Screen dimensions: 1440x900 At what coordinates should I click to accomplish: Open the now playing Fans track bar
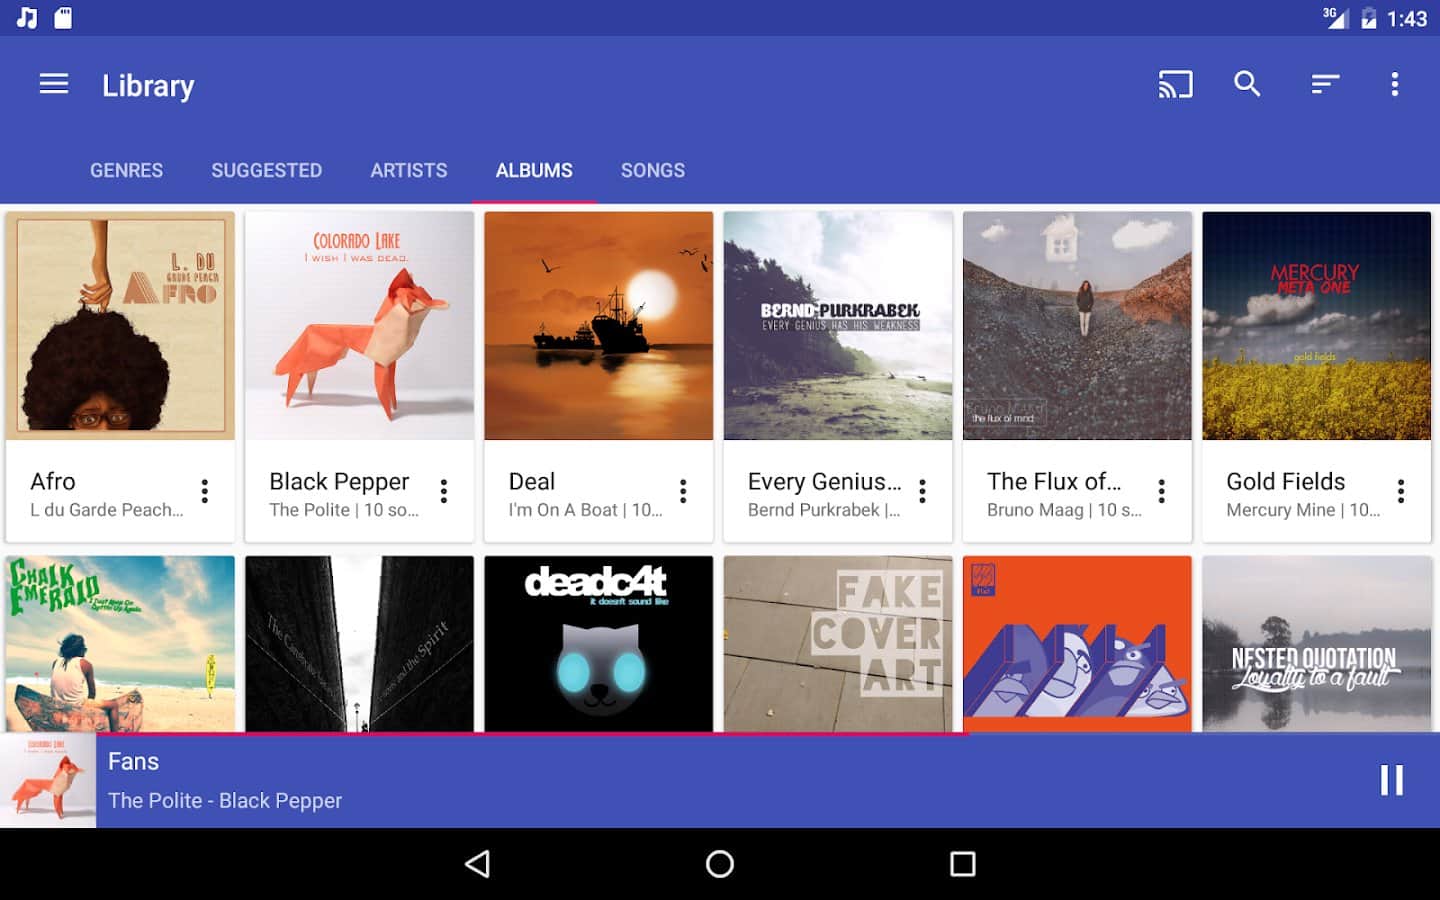[x=600, y=781]
